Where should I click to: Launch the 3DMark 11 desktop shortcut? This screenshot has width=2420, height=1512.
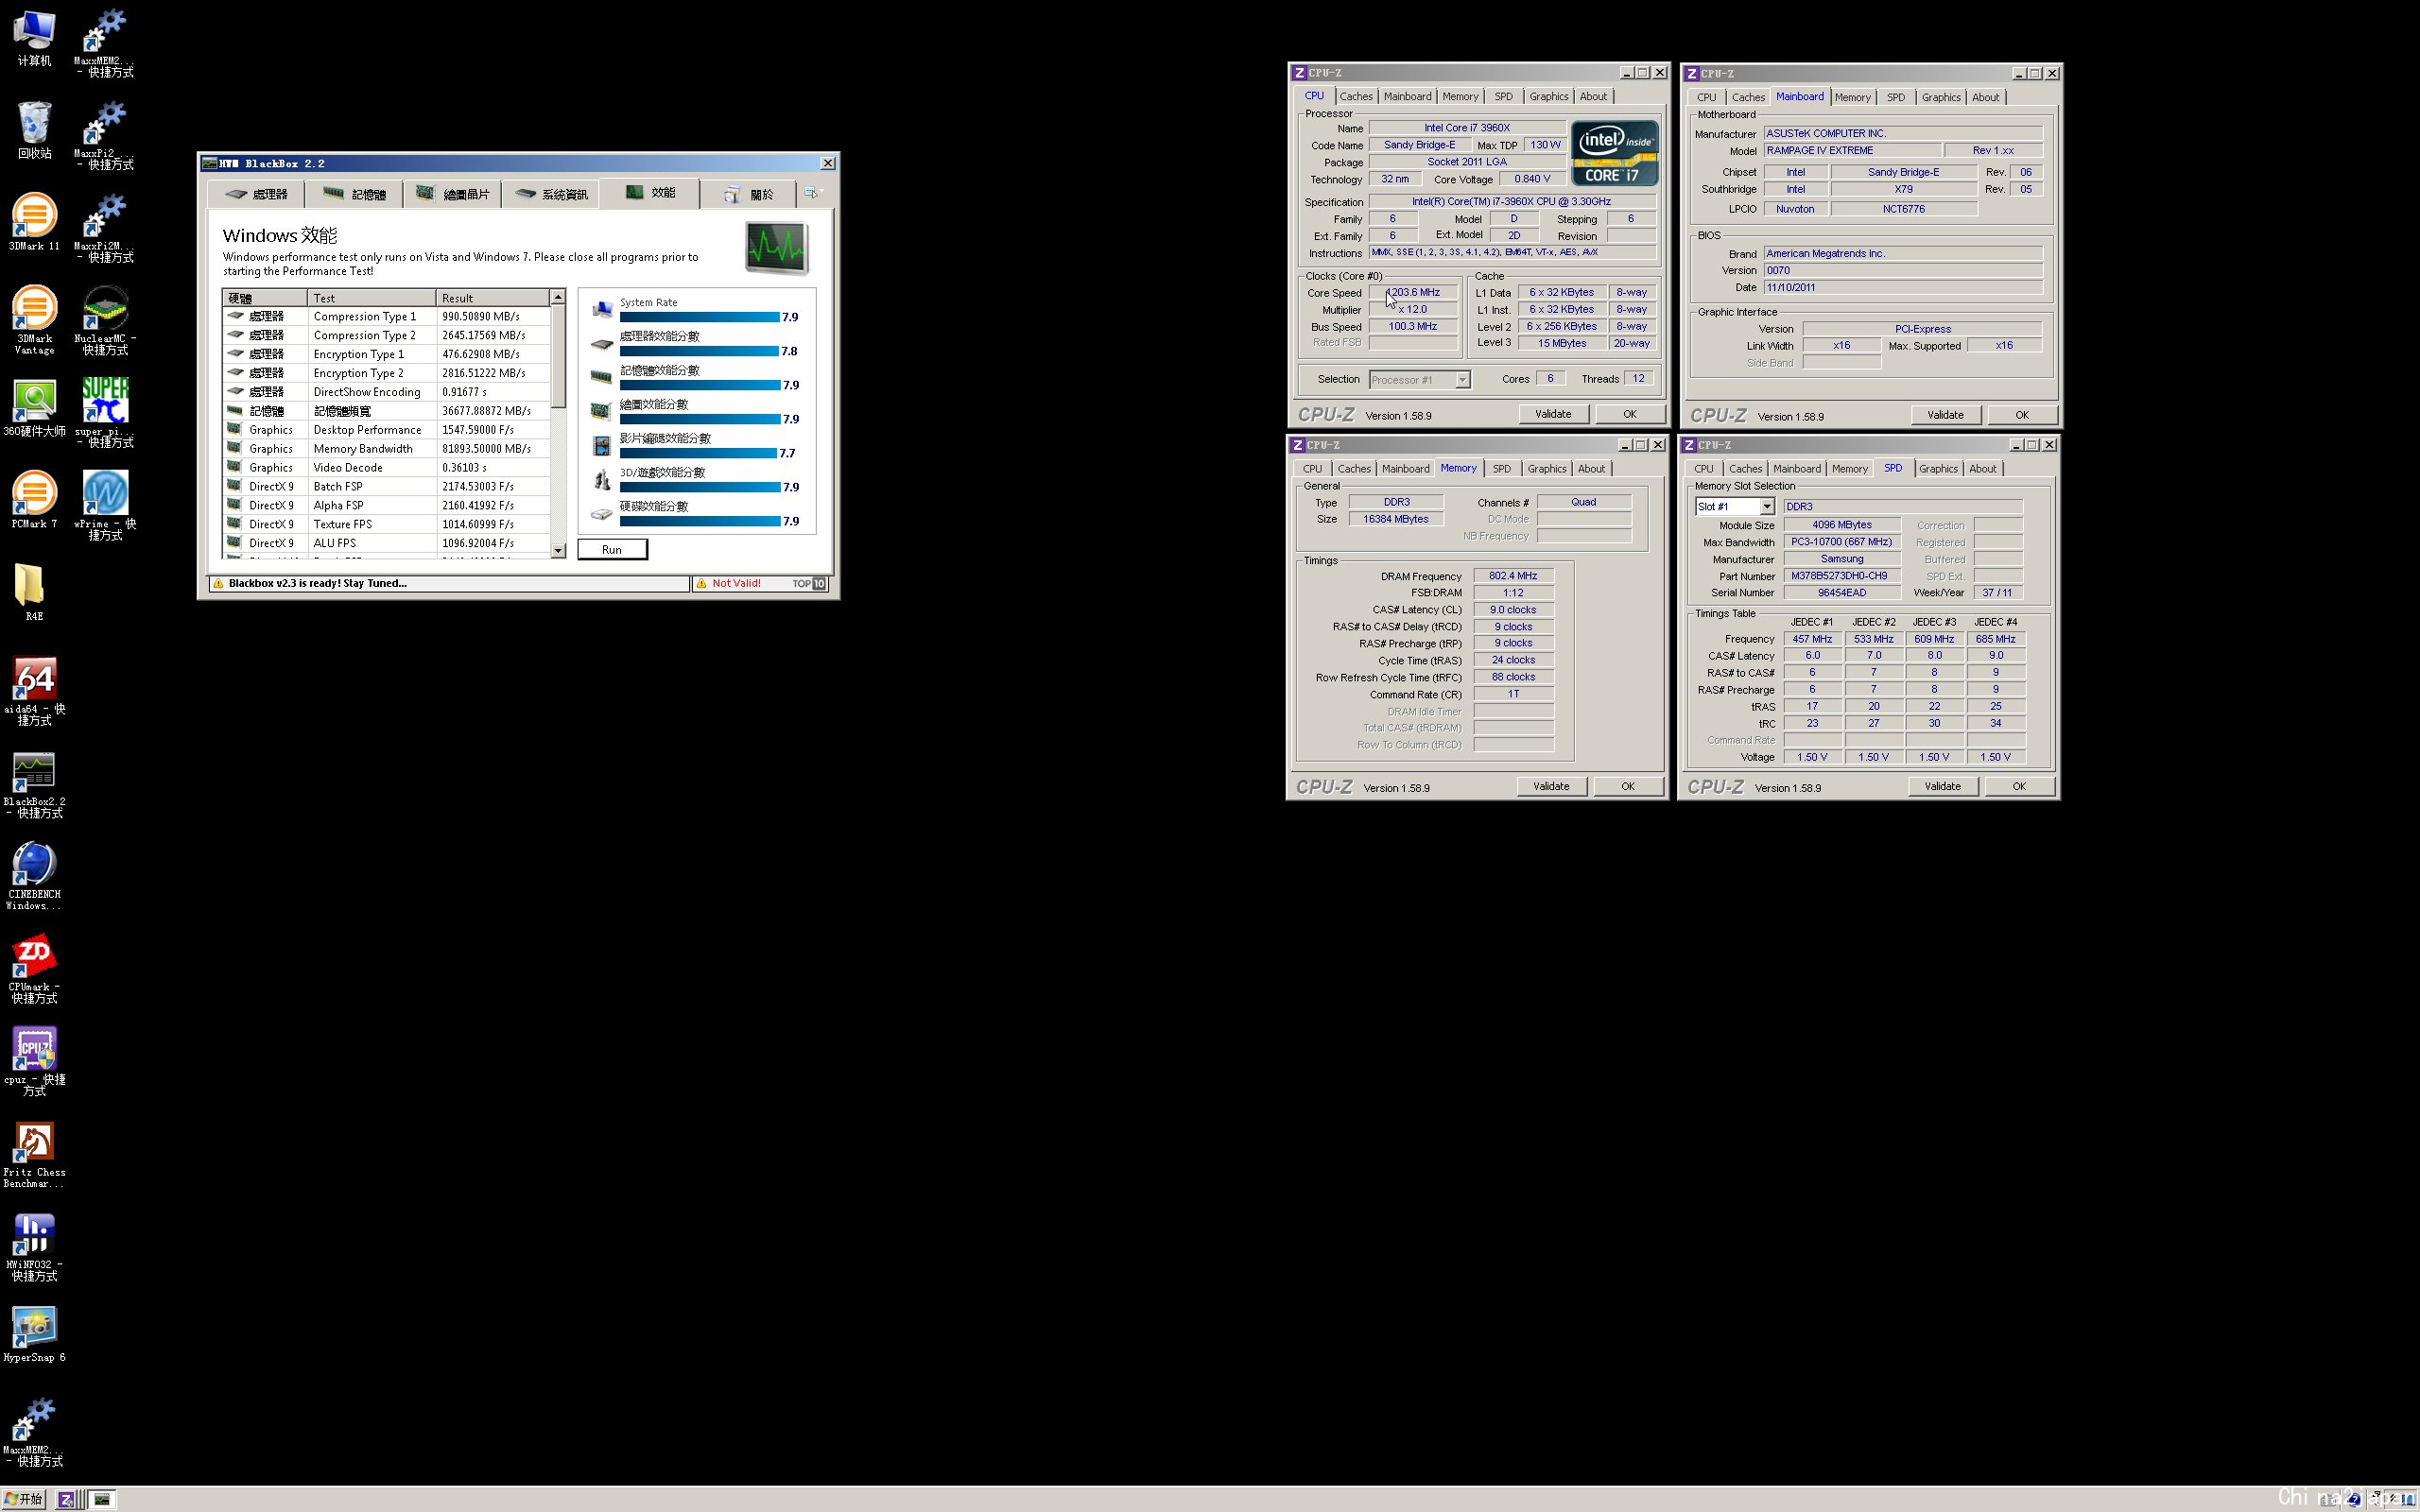click(34, 222)
